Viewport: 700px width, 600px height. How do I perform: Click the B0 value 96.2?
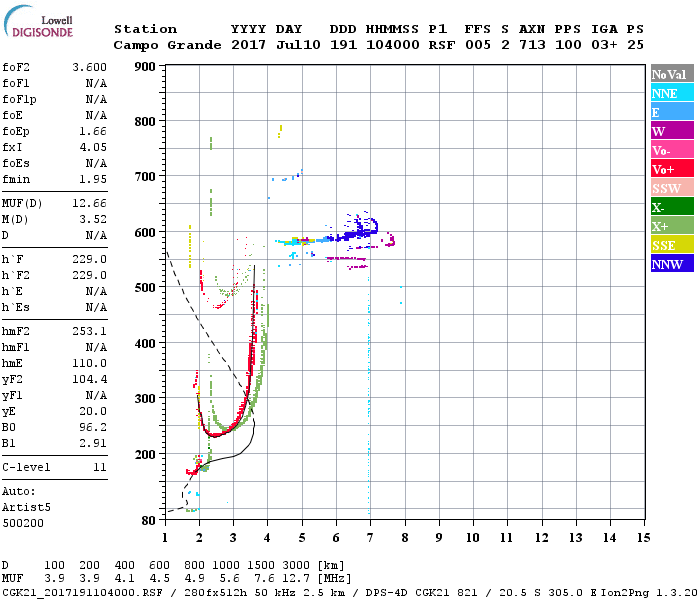pos(93,427)
